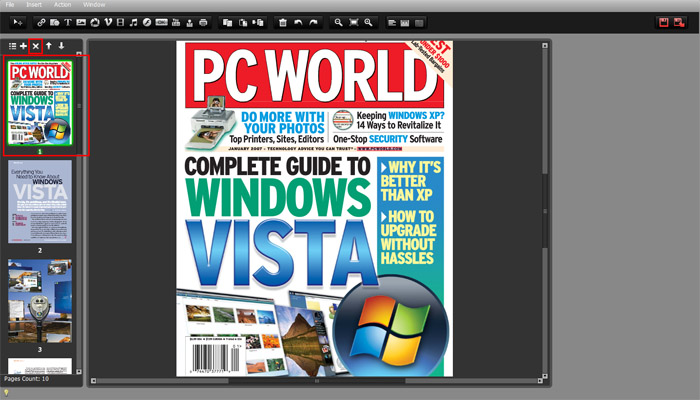Select page 1 PC World cover thumbnail
700x400 pixels.
40,103
